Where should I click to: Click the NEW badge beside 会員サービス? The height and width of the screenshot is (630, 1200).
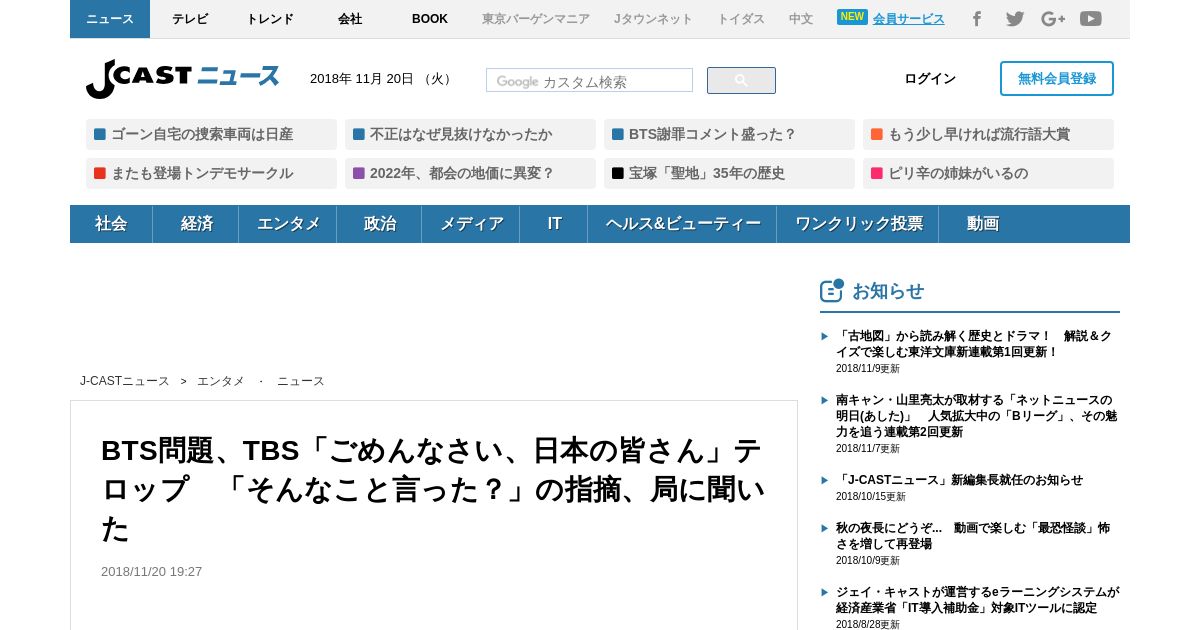tap(852, 17)
